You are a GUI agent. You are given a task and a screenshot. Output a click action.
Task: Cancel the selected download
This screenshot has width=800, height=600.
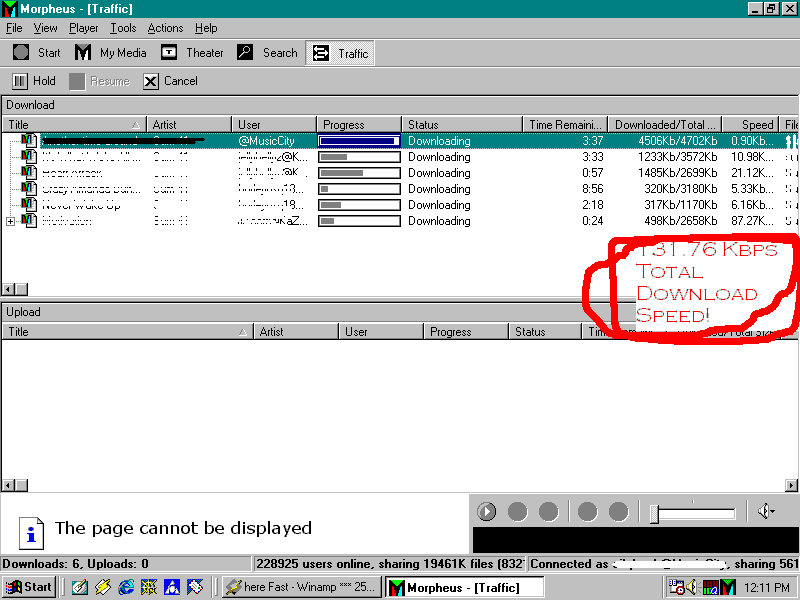click(170, 81)
